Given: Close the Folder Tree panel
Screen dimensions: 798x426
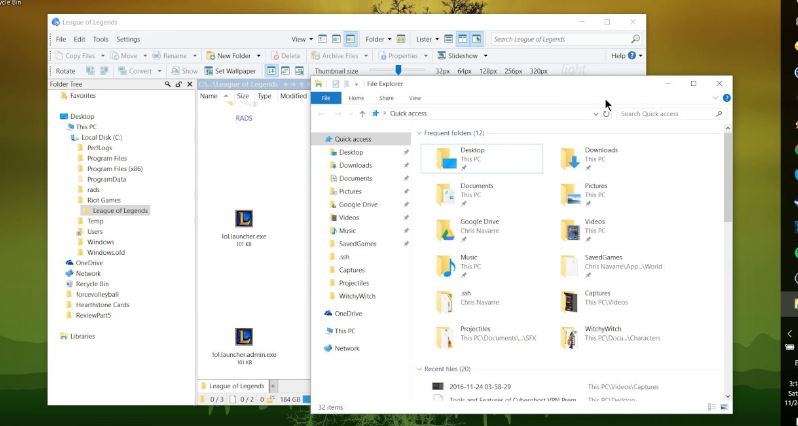Looking at the screenshot, I should point(190,84).
